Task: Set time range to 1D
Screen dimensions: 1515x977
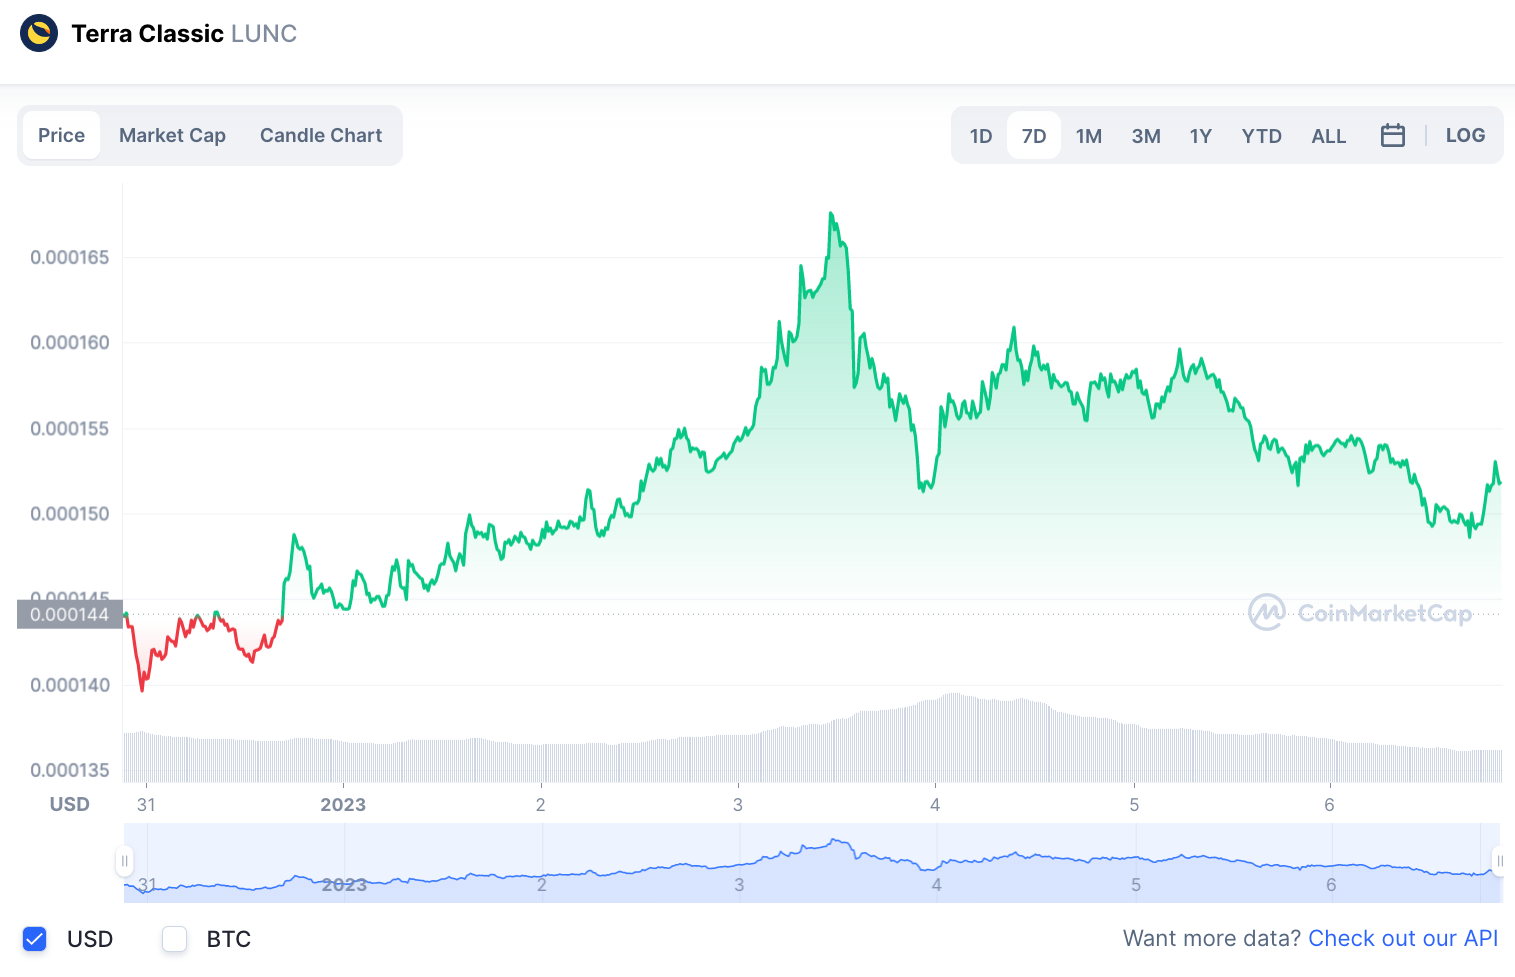Action: point(981,136)
